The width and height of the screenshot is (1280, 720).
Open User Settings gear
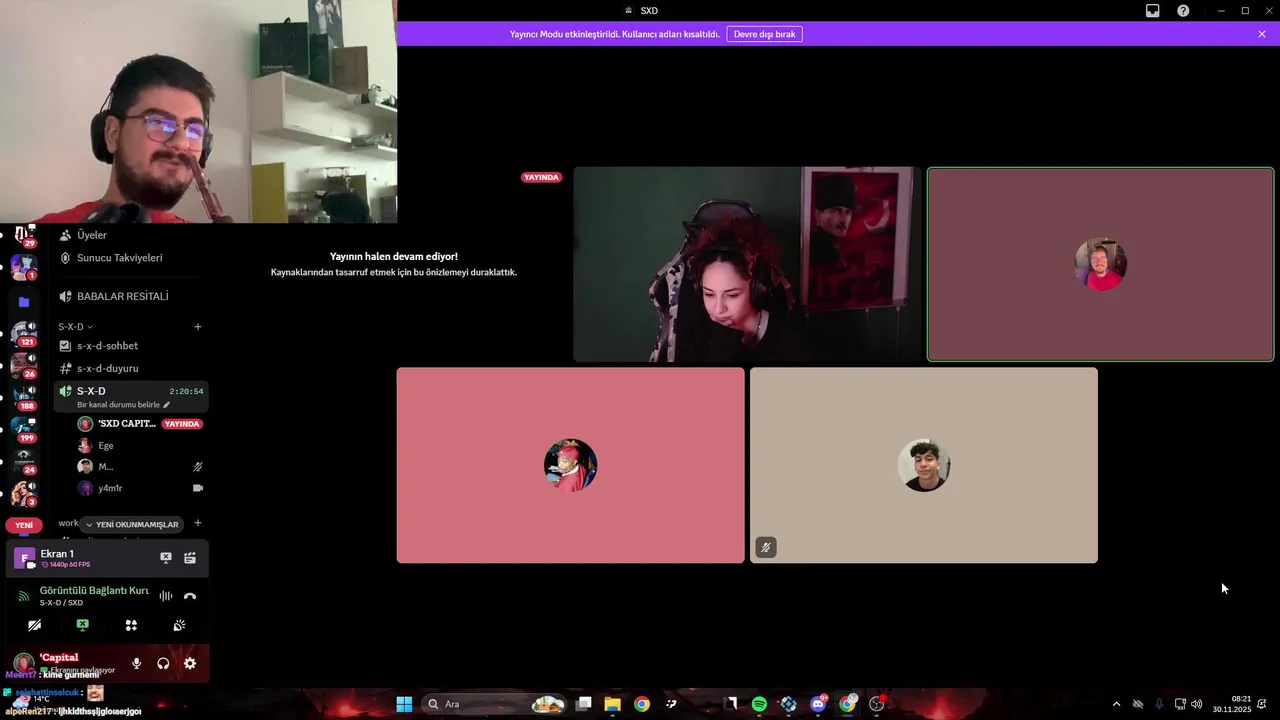(190, 663)
